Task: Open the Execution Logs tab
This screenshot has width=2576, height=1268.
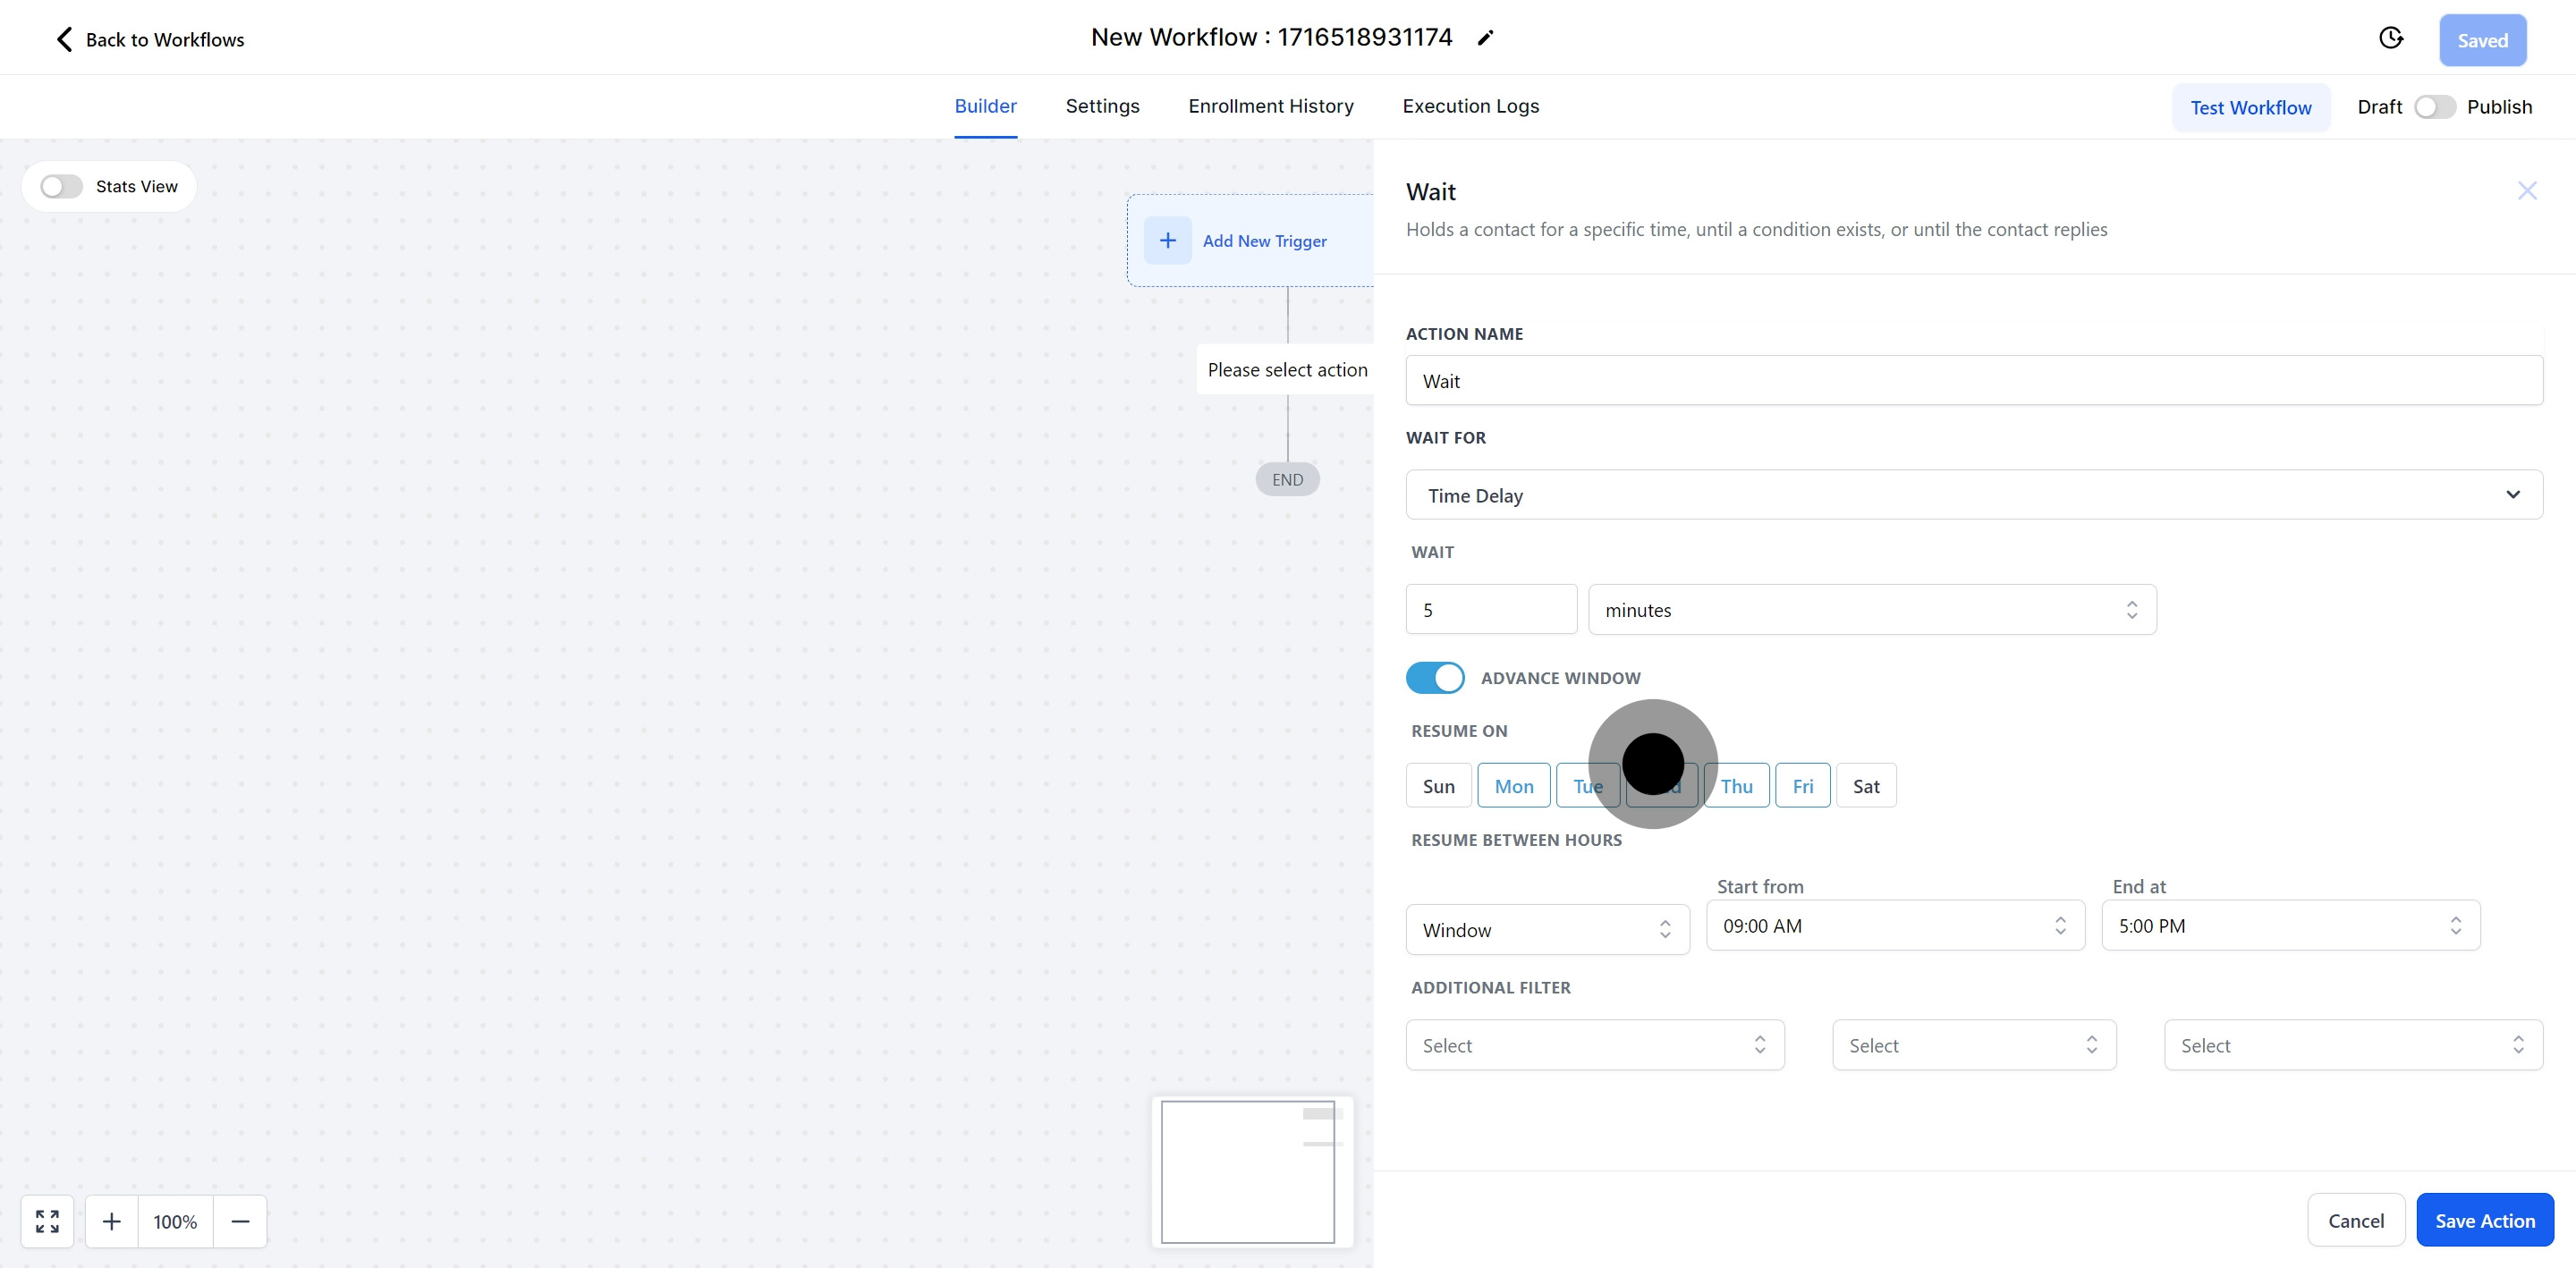Action: tap(1470, 106)
